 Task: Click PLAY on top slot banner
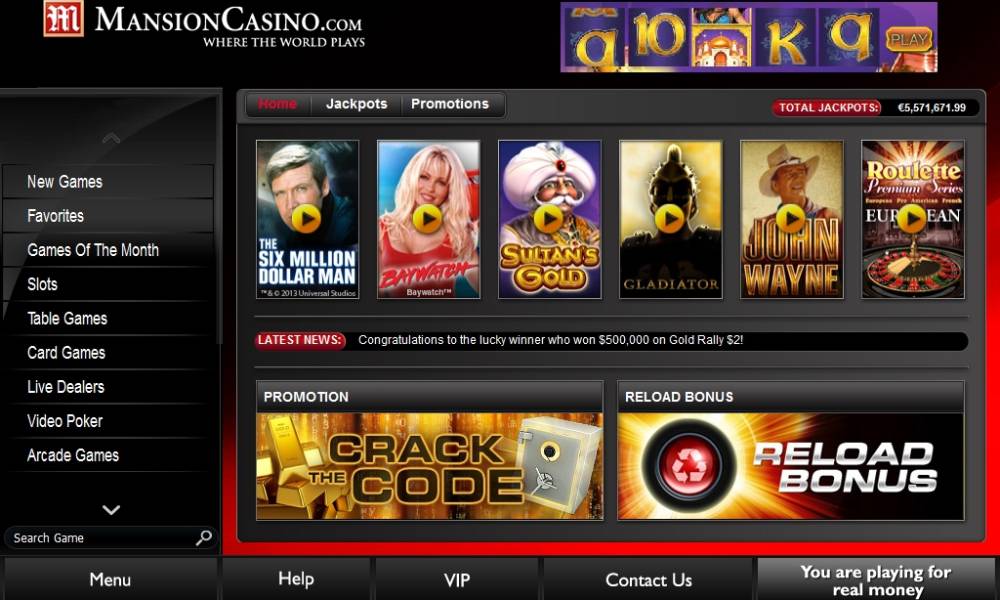point(908,40)
